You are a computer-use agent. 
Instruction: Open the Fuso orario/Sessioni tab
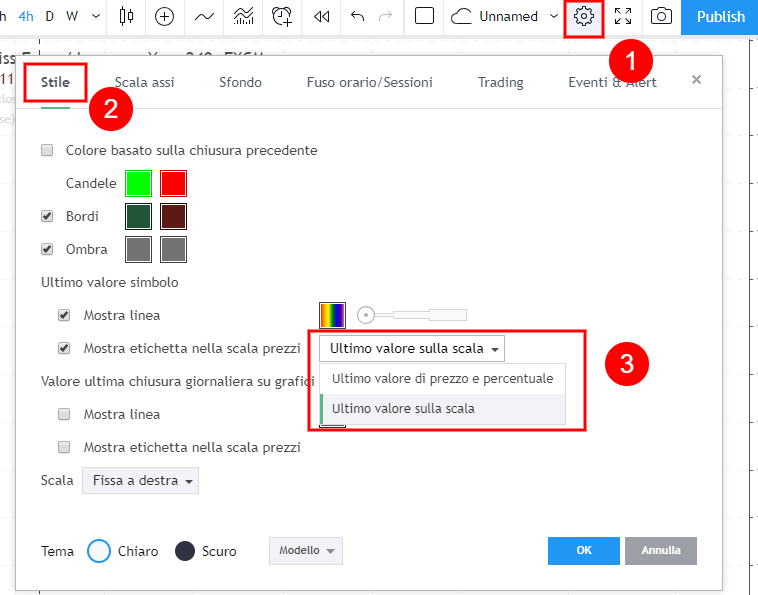click(370, 82)
